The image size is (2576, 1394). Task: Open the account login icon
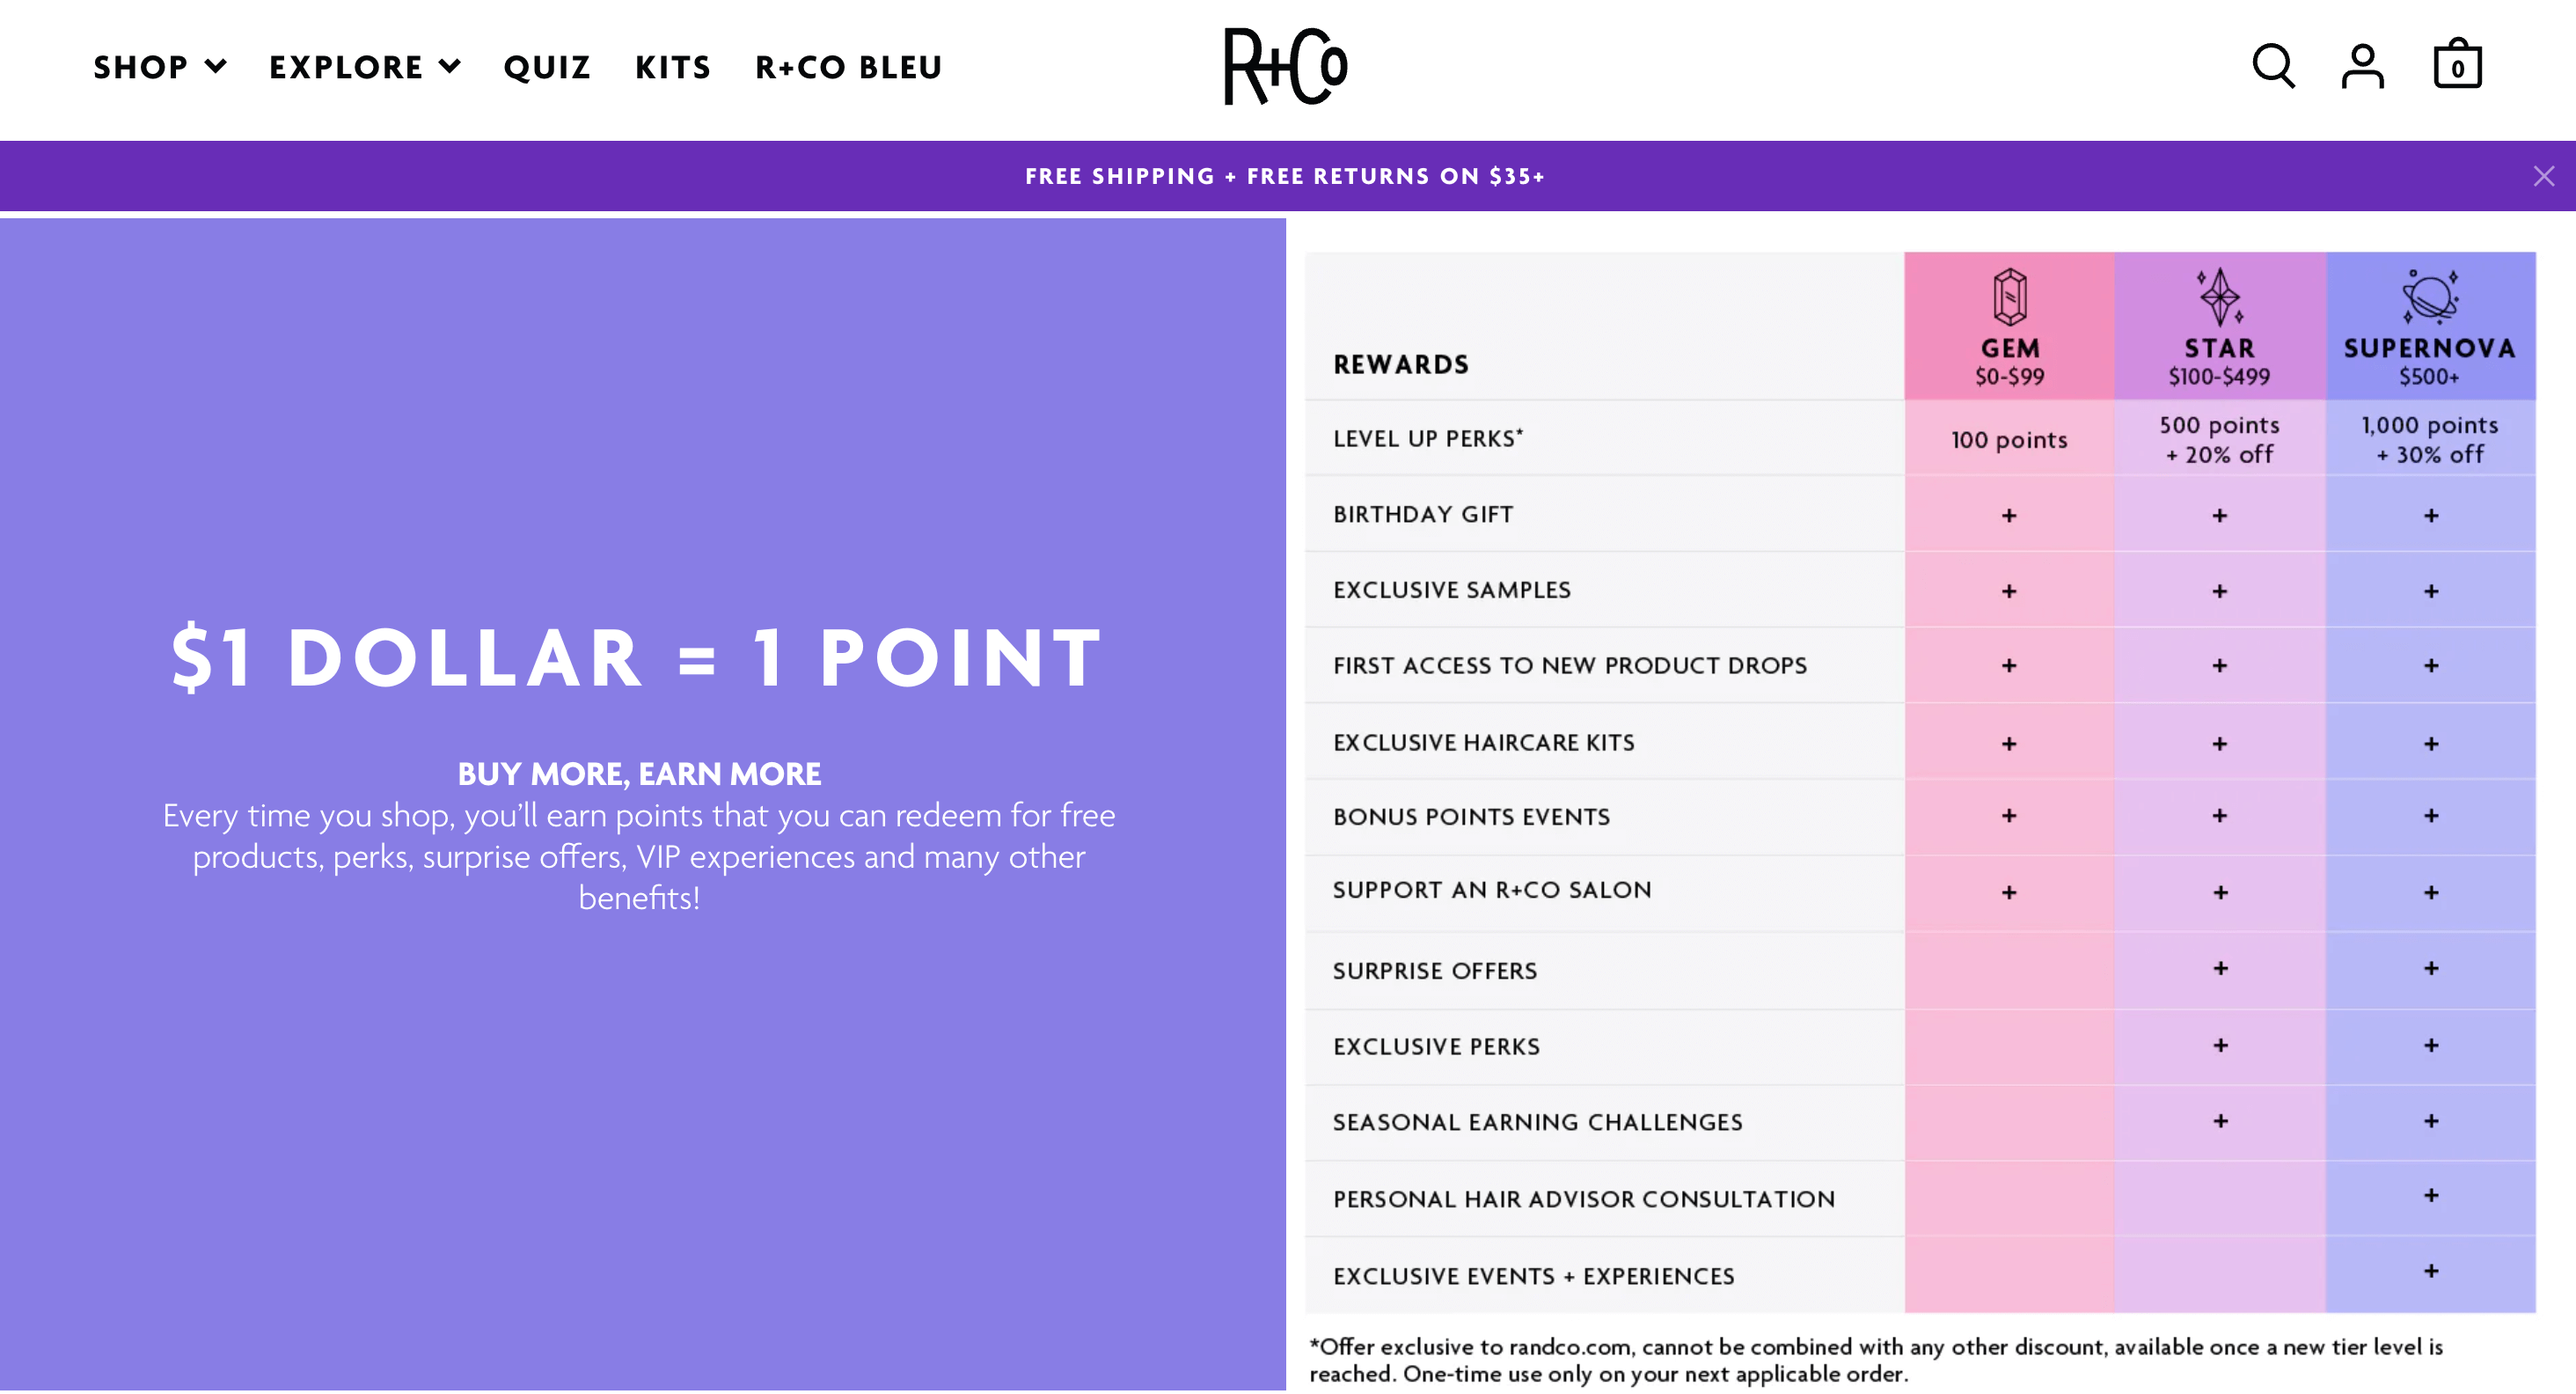coord(2362,66)
